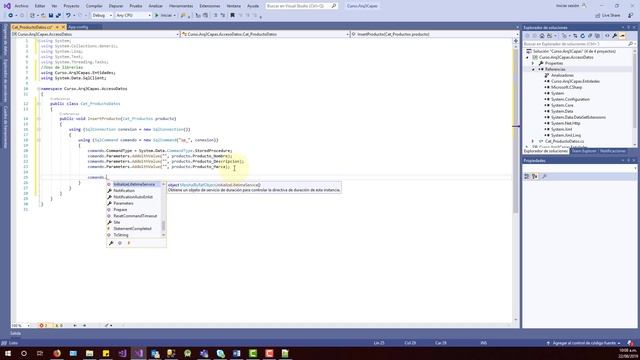
Task: Collapse the Curso.Arq3Capas.AccesoDatos project node
Action: pyautogui.click(x=527, y=58)
